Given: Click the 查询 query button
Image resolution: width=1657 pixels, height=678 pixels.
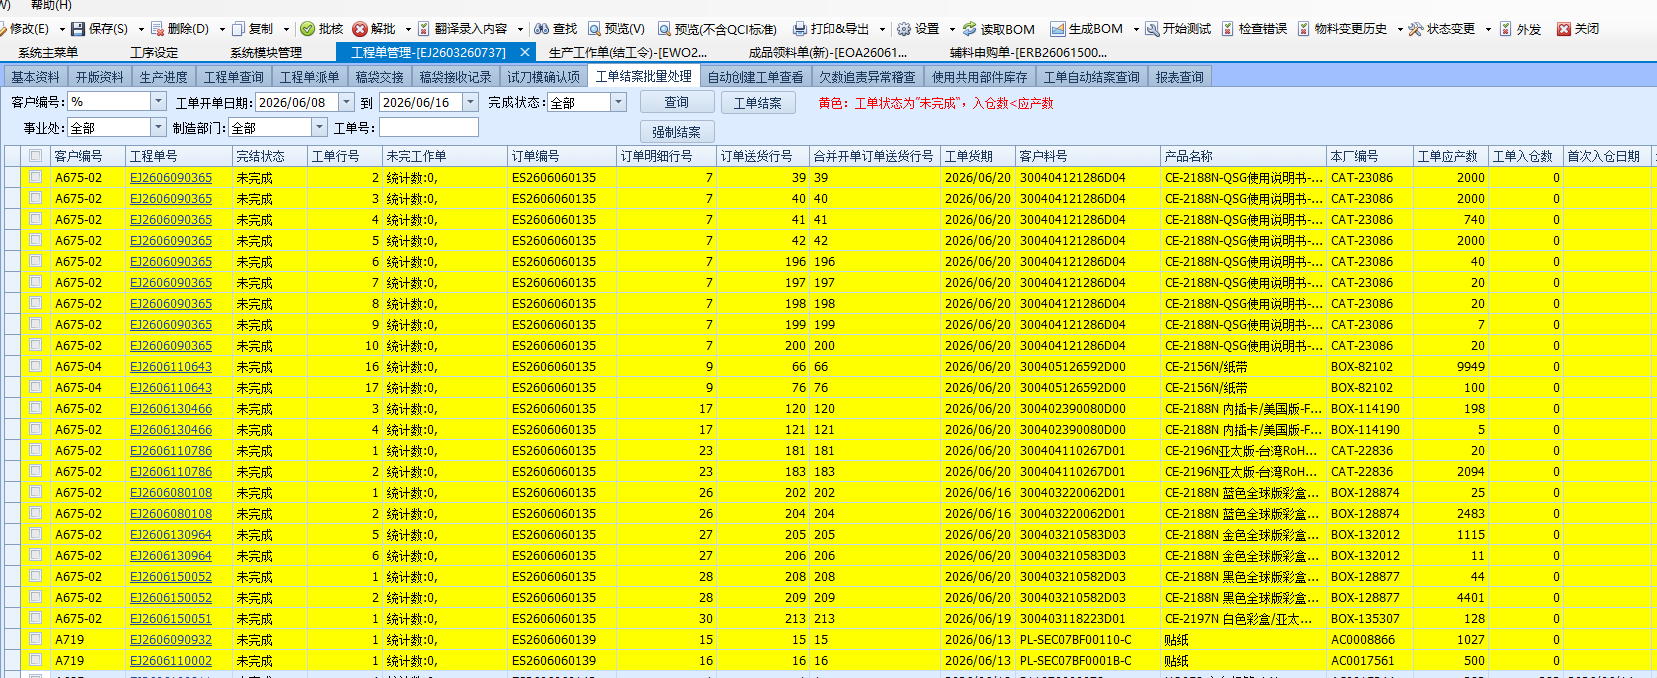Looking at the screenshot, I should point(677,102).
